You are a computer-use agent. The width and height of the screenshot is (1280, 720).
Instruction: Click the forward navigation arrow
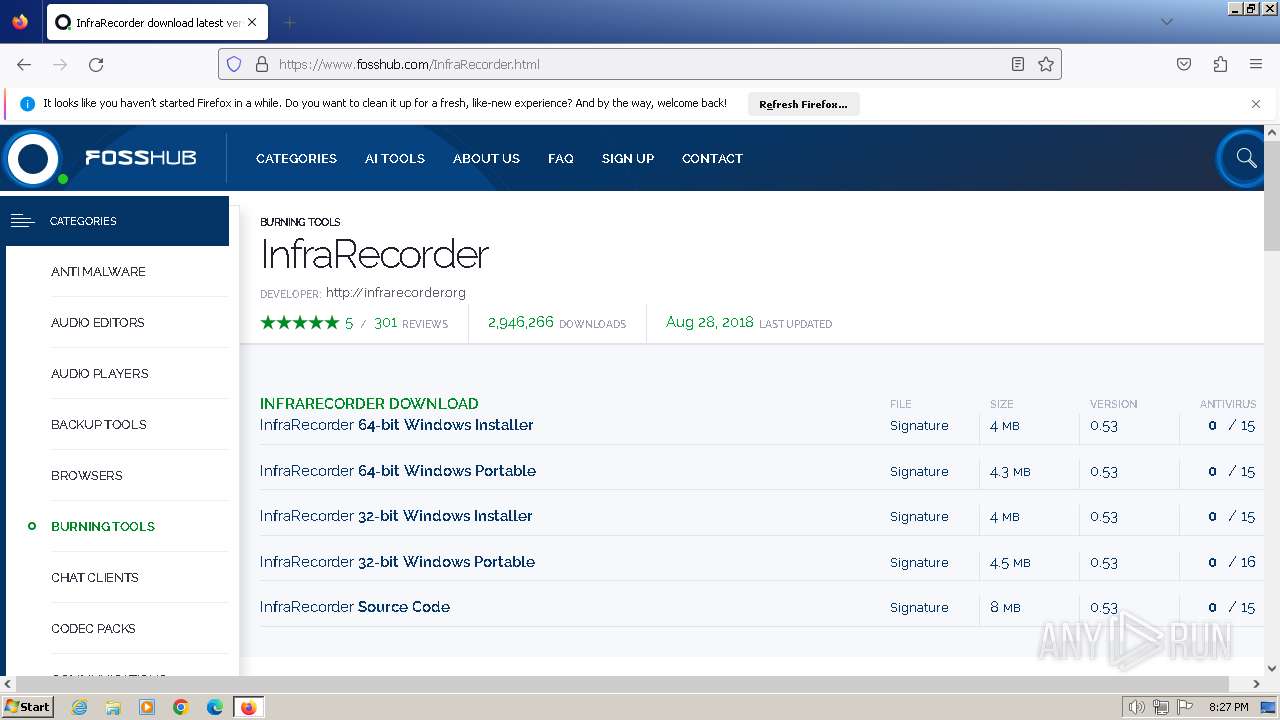click(x=60, y=64)
